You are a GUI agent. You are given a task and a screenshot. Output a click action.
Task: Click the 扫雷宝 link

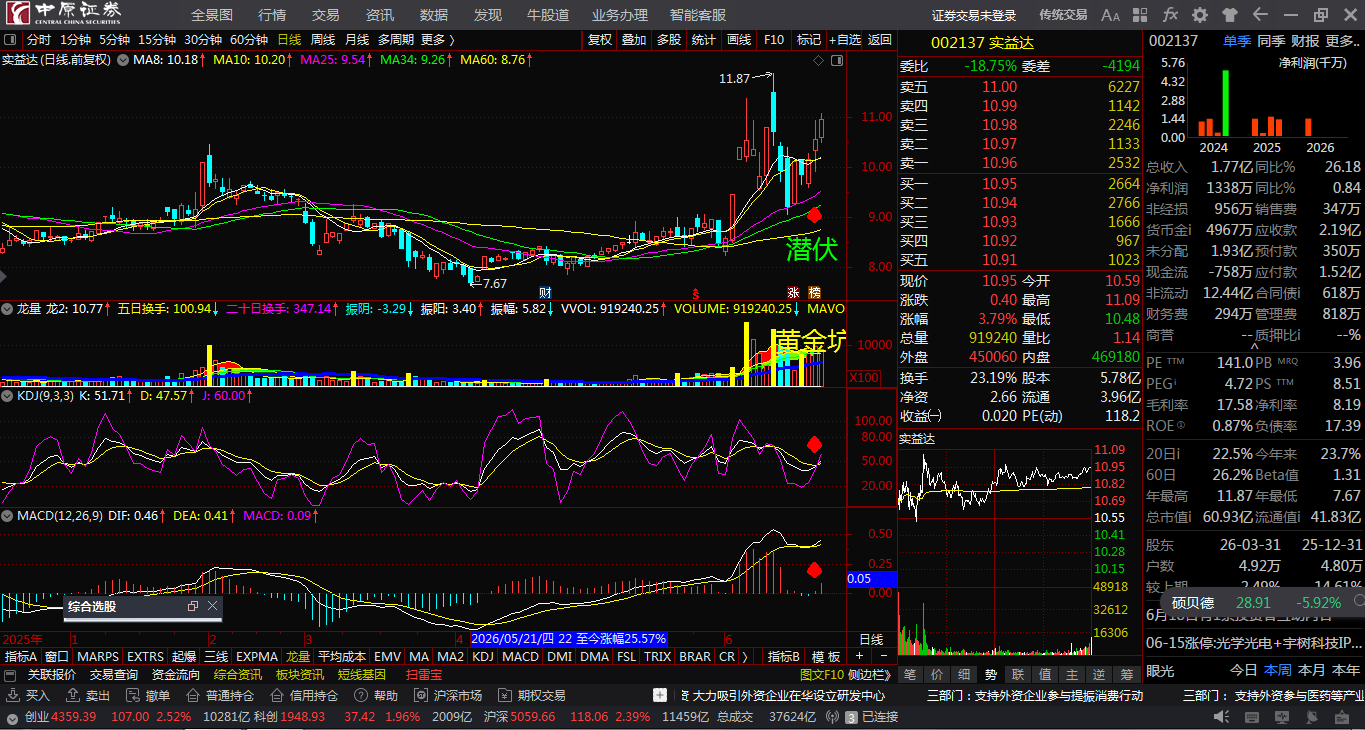424,675
